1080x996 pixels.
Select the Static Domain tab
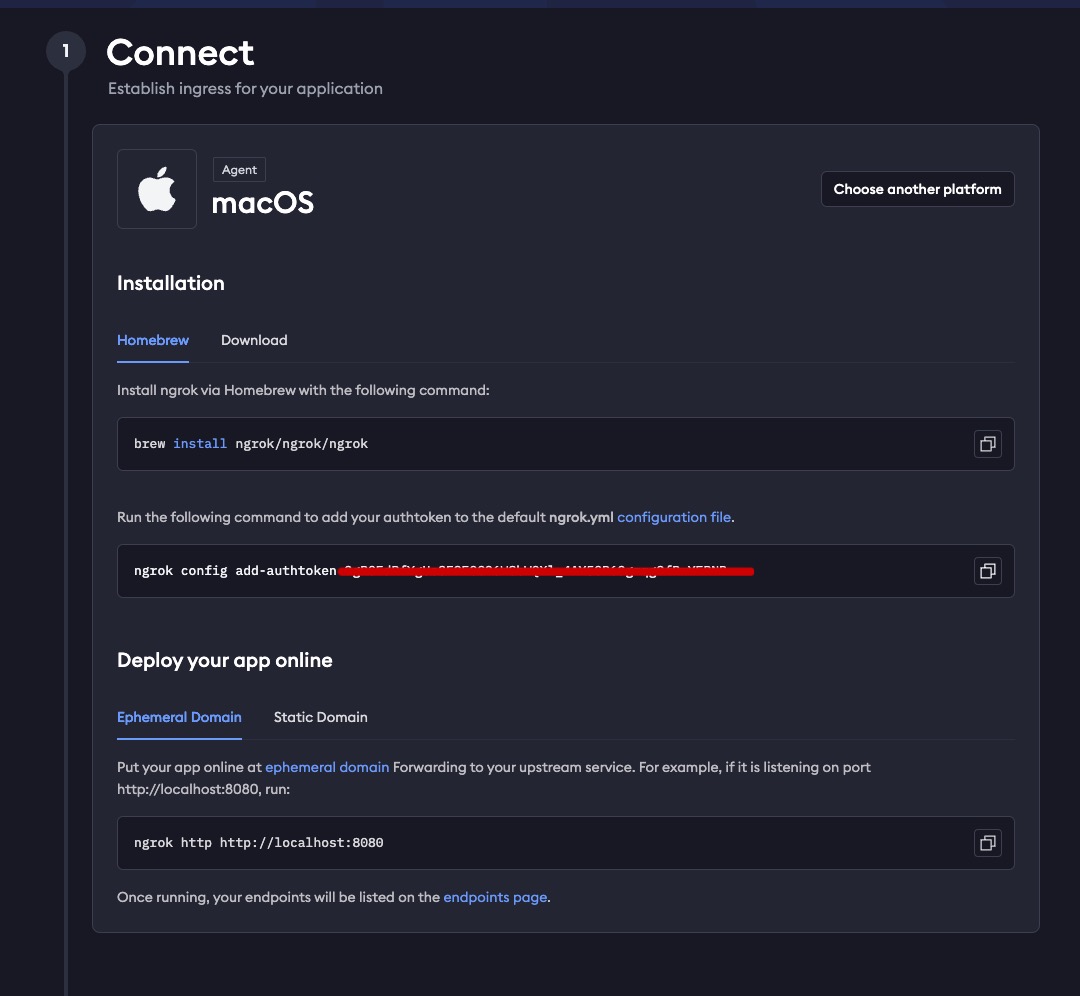pyautogui.click(x=320, y=717)
